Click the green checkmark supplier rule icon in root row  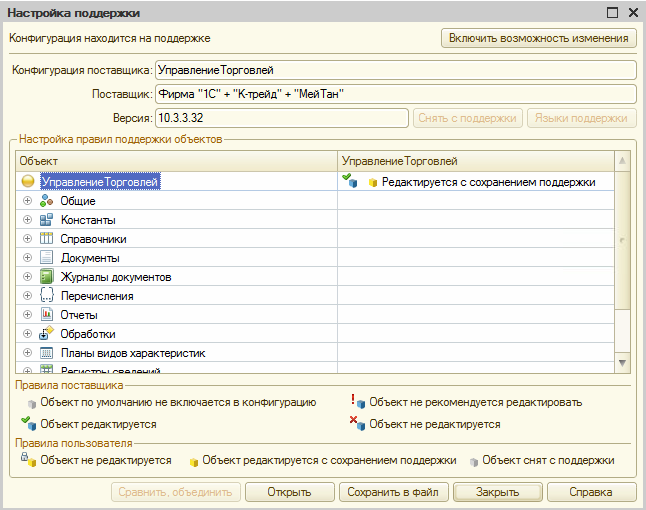(350, 180)
